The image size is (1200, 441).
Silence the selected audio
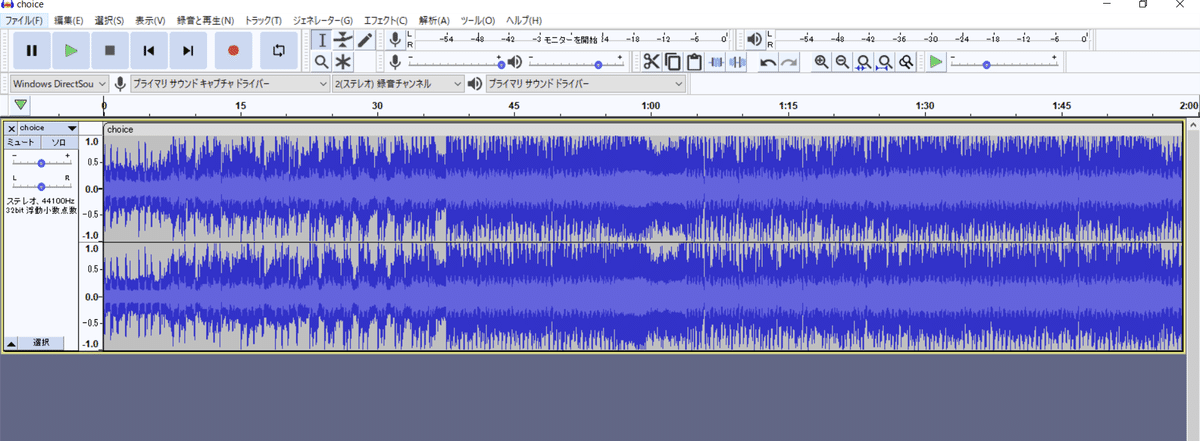pyautogui.click(x=737, y=62)
